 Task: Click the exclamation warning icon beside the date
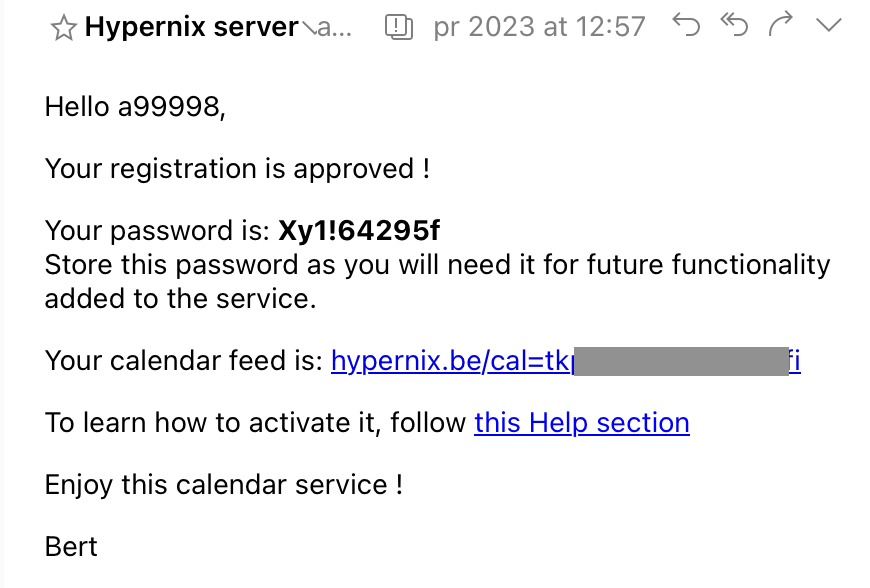399,27
